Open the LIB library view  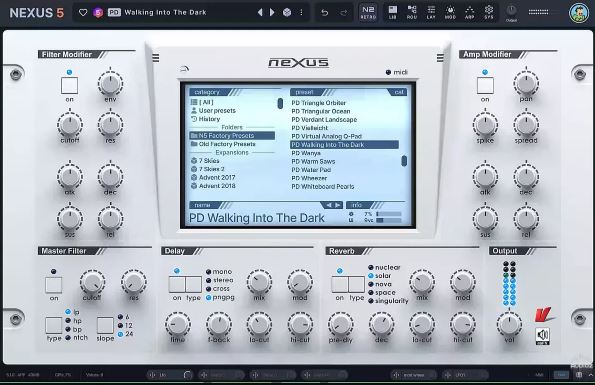tap(392, 13)
